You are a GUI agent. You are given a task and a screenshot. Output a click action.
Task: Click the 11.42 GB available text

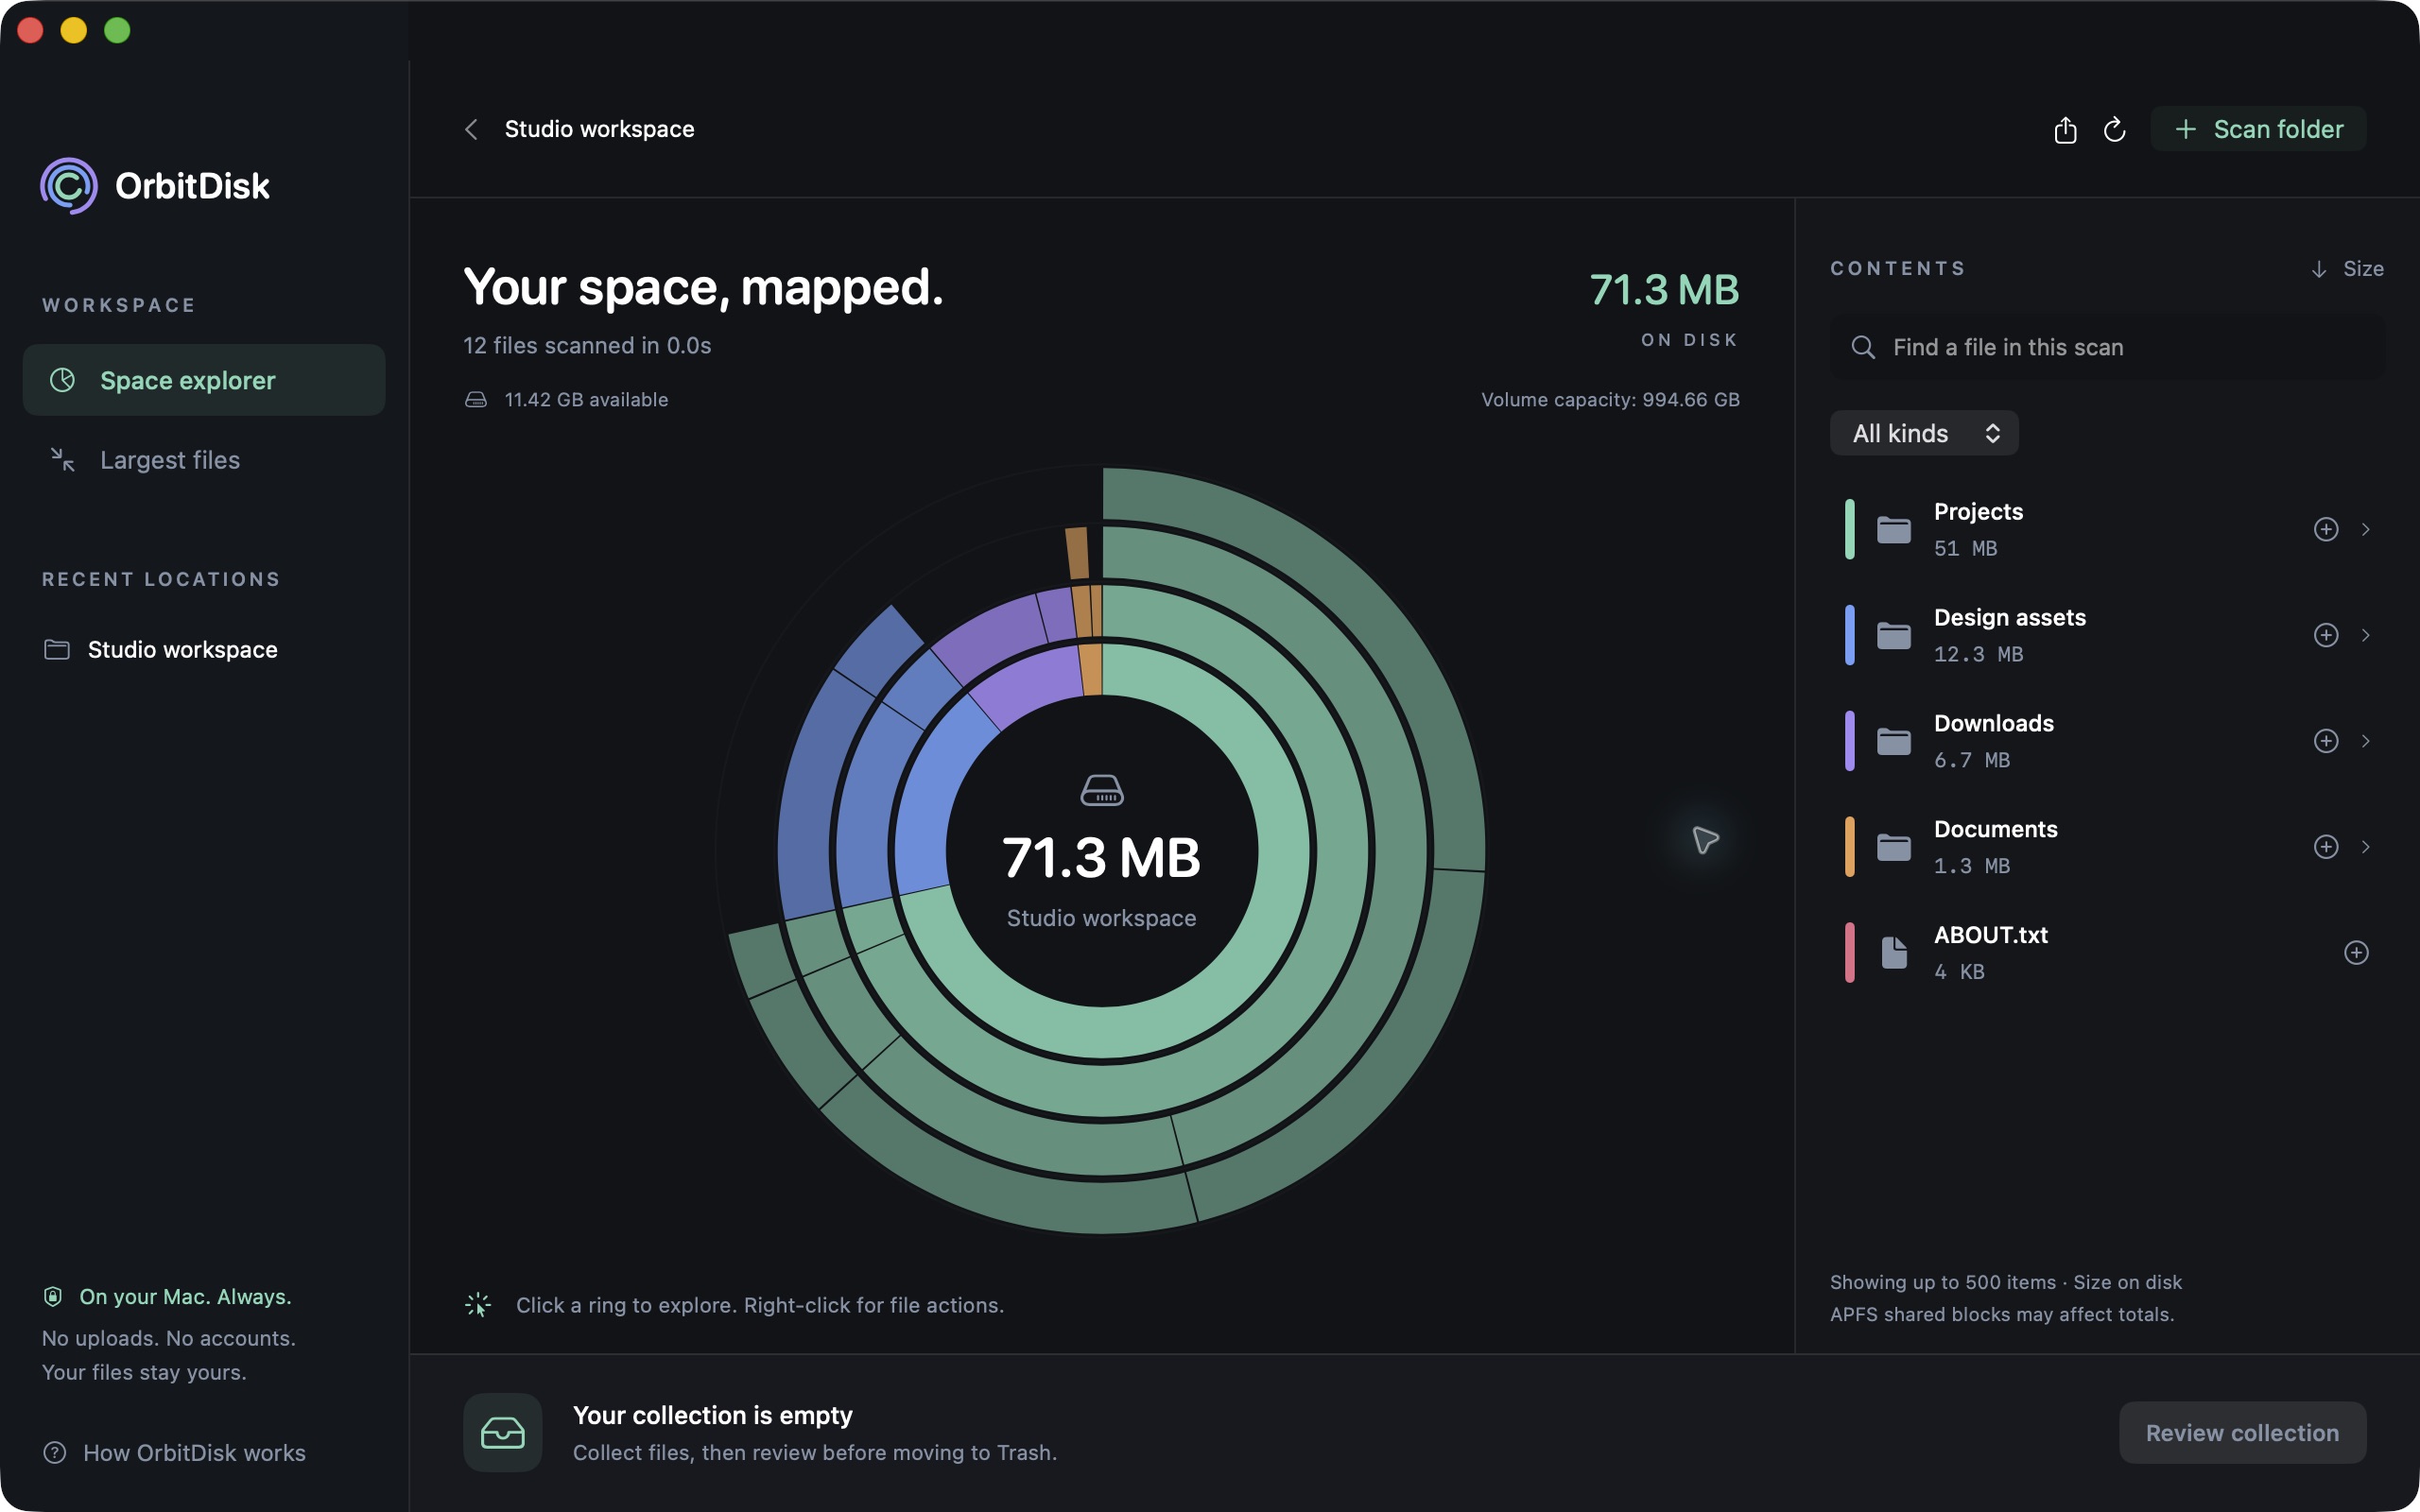[586, 400]
